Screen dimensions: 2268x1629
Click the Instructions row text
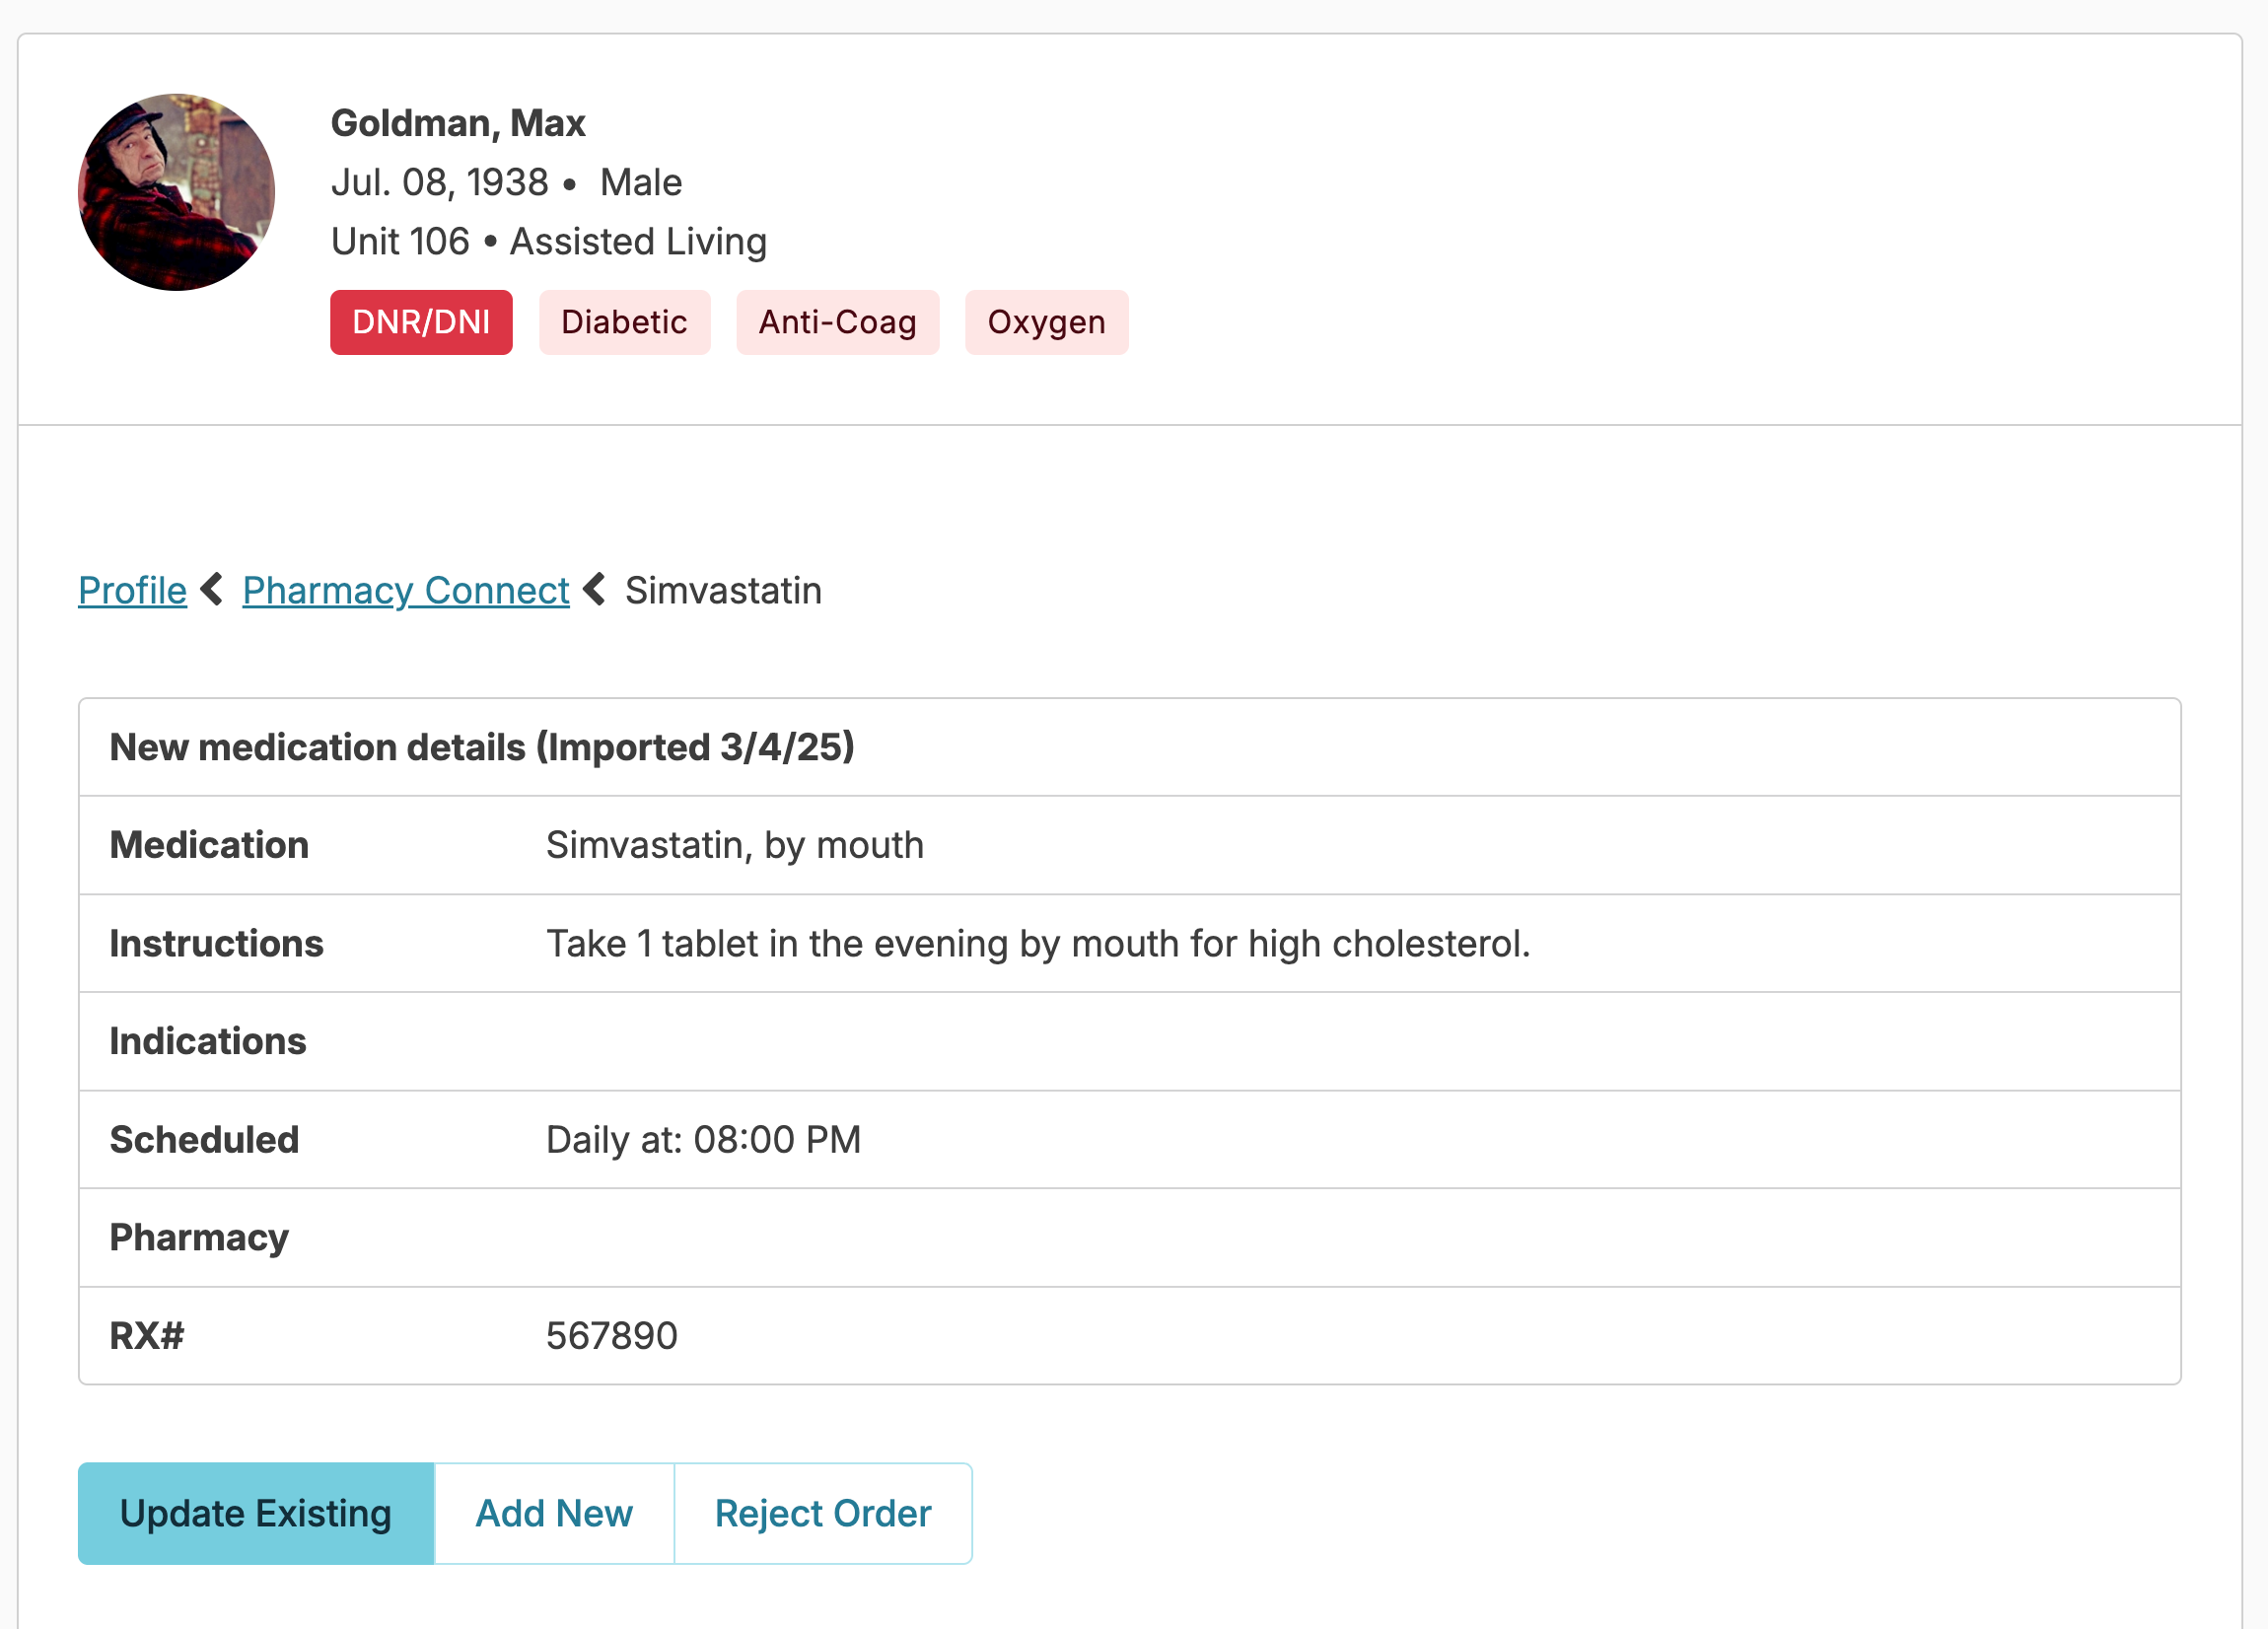point(1037,943)
